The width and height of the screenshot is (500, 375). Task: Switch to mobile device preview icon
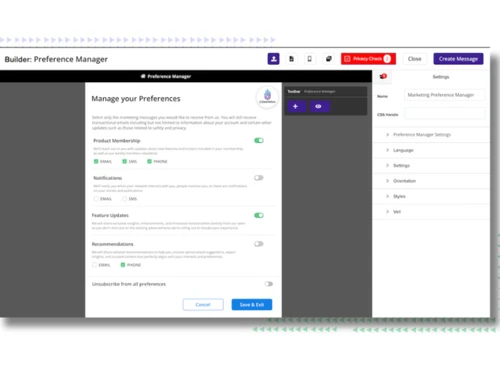[310, 59]
